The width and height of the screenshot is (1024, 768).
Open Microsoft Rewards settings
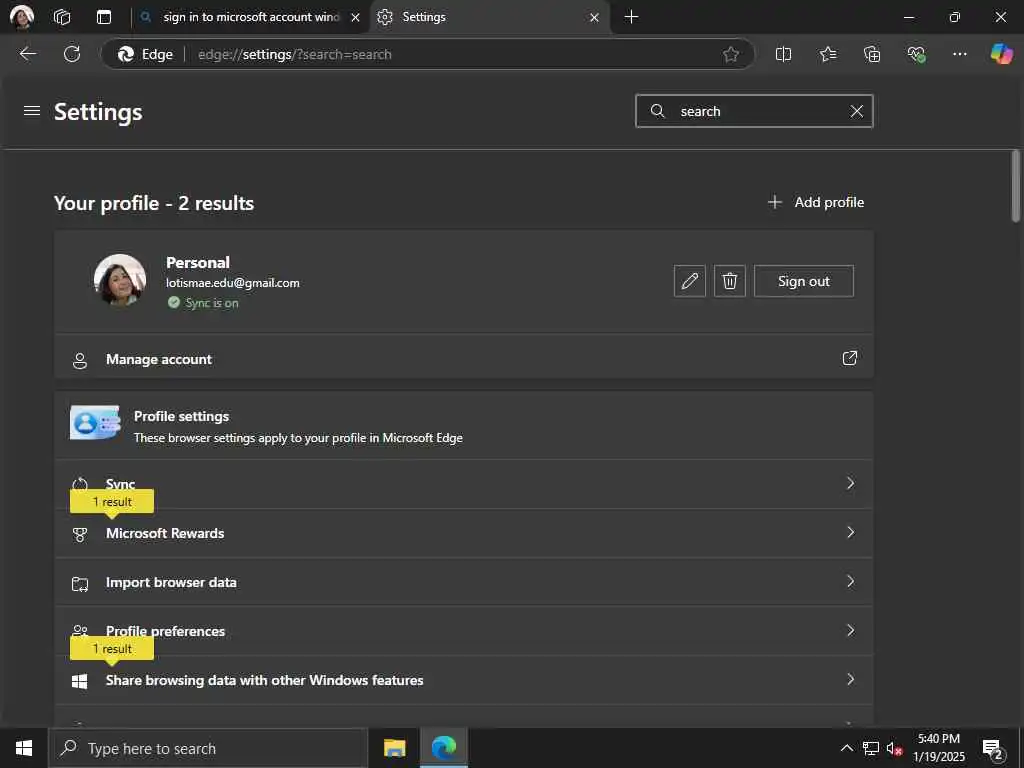[x=464, y=533]
